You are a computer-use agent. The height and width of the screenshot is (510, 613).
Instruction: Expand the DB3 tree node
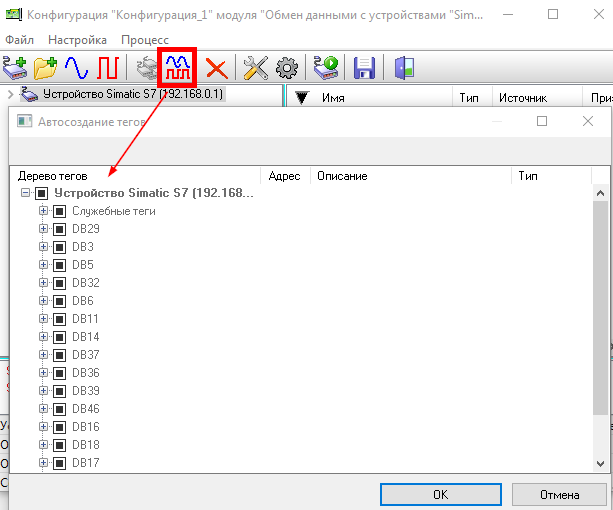click(x=43, y=247)
